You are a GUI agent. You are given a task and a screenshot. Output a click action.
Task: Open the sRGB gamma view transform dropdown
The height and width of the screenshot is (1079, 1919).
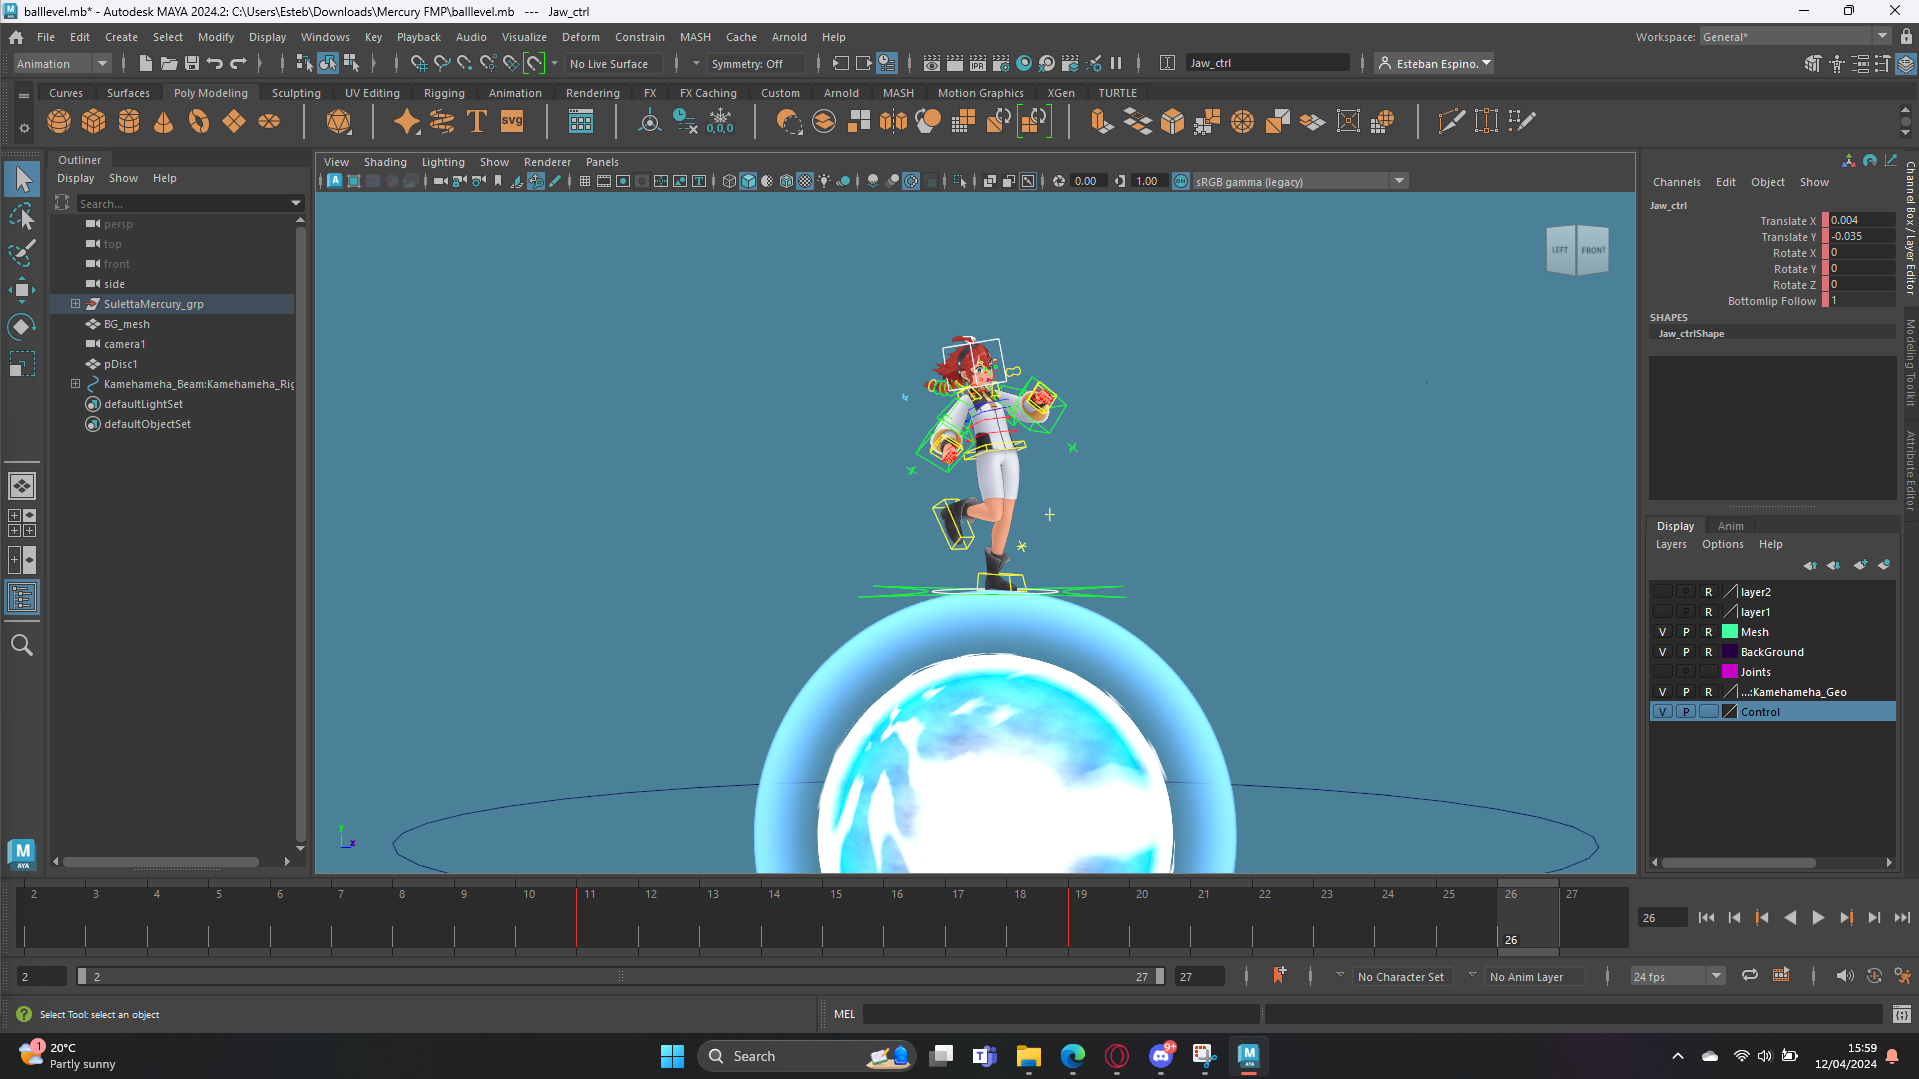[x=1300, y=181]
